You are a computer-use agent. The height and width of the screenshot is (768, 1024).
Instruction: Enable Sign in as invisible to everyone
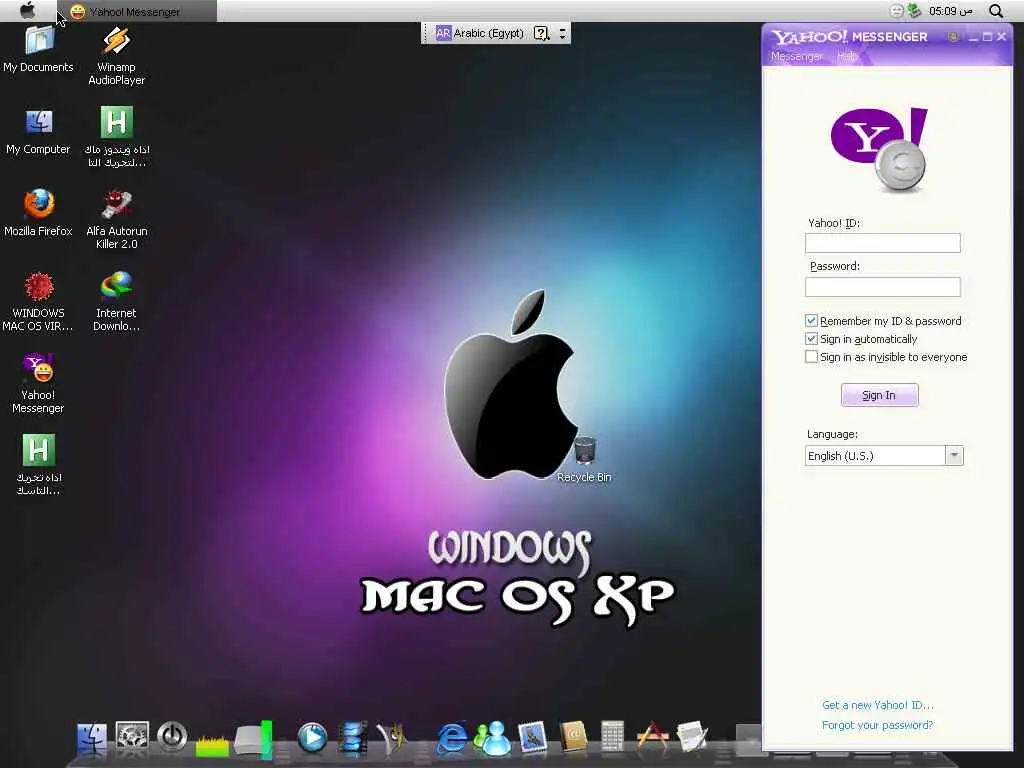[x=811, y=357]
